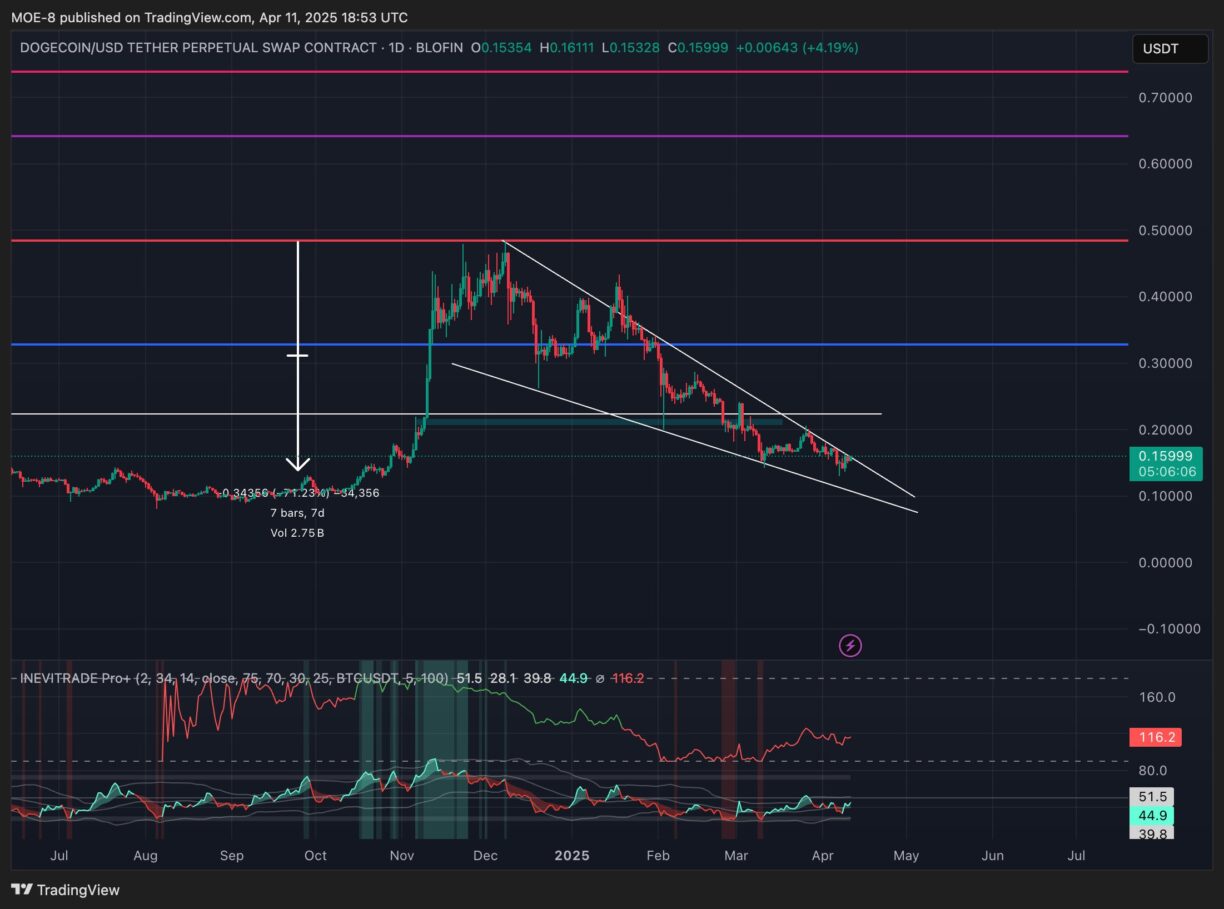This screenshot has height=909, width=1224.
Task: Click the Apr label on time axis
Action: [822, 856]
